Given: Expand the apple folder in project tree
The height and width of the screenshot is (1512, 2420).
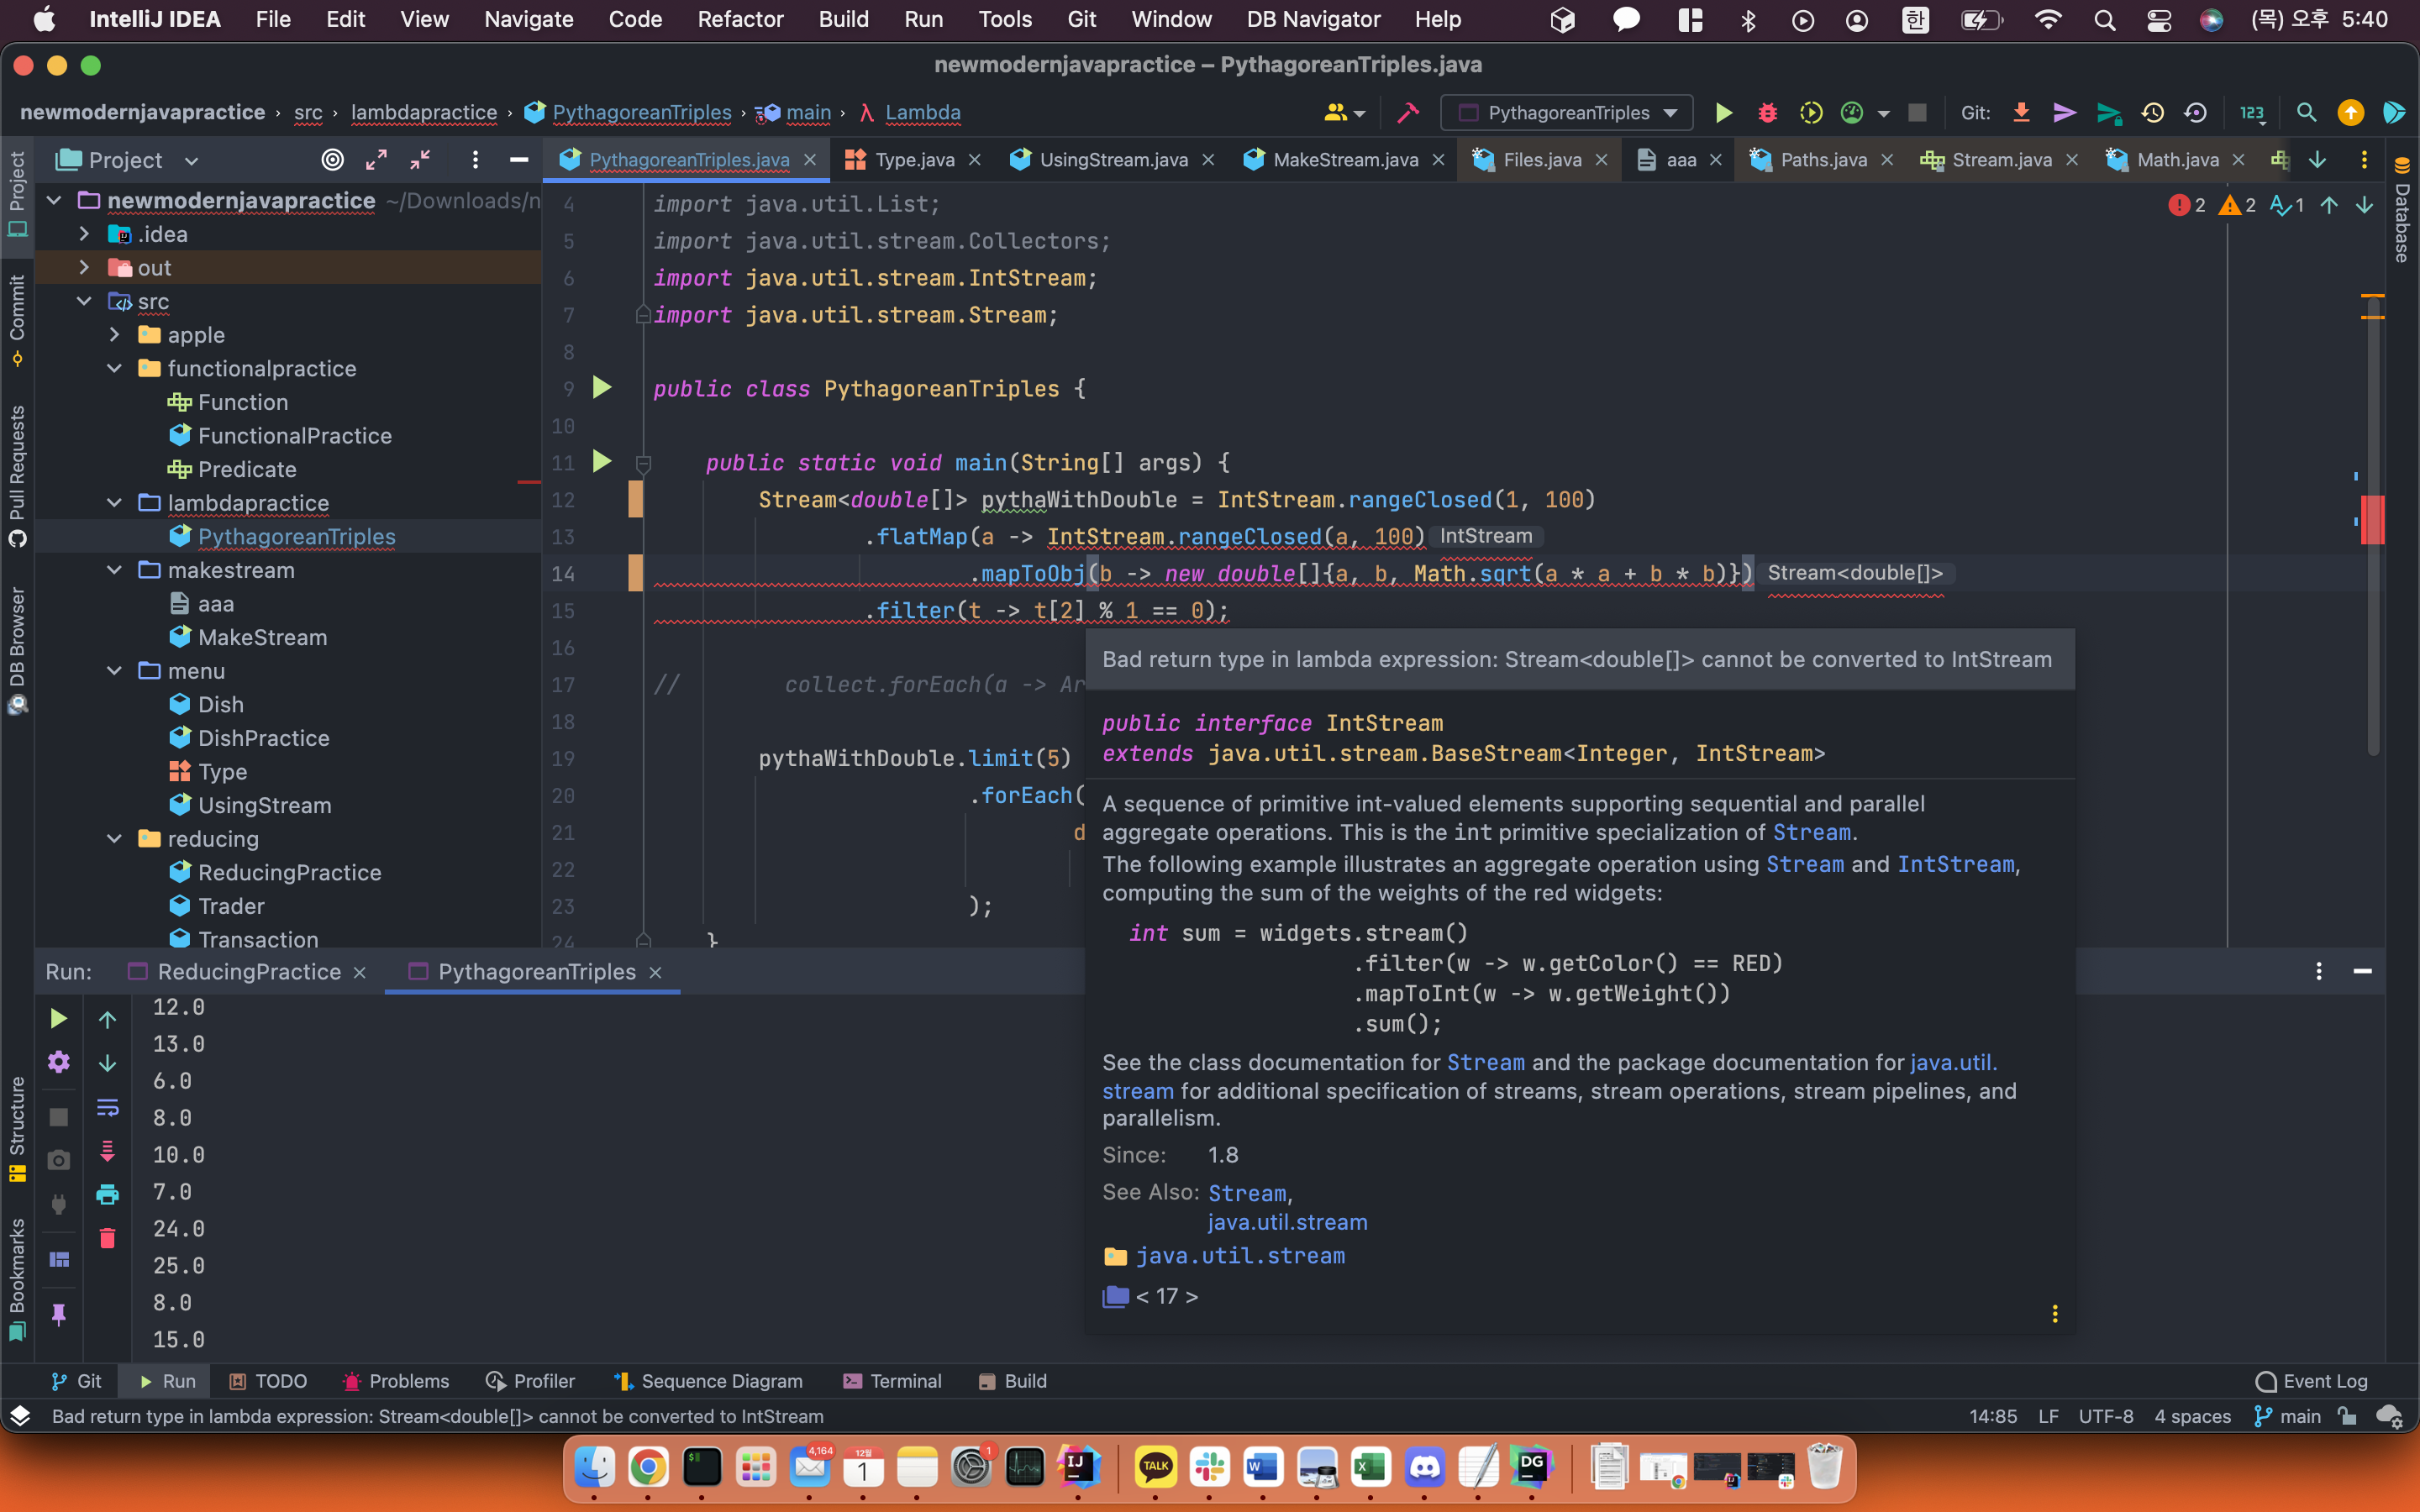Looking at the screenshot, I should 114,335.
